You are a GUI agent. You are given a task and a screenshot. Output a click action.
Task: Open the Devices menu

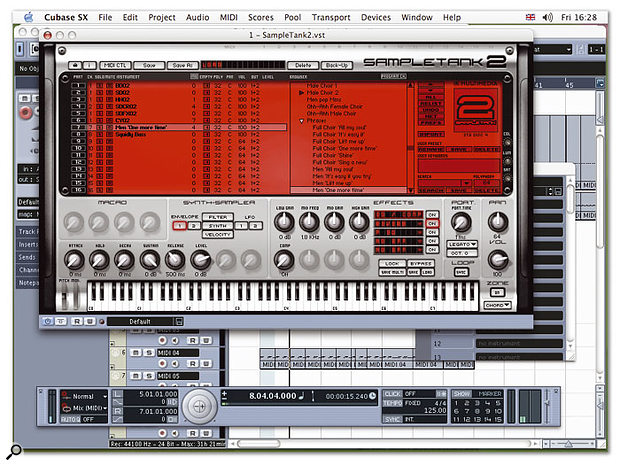[x=376, y=17]
